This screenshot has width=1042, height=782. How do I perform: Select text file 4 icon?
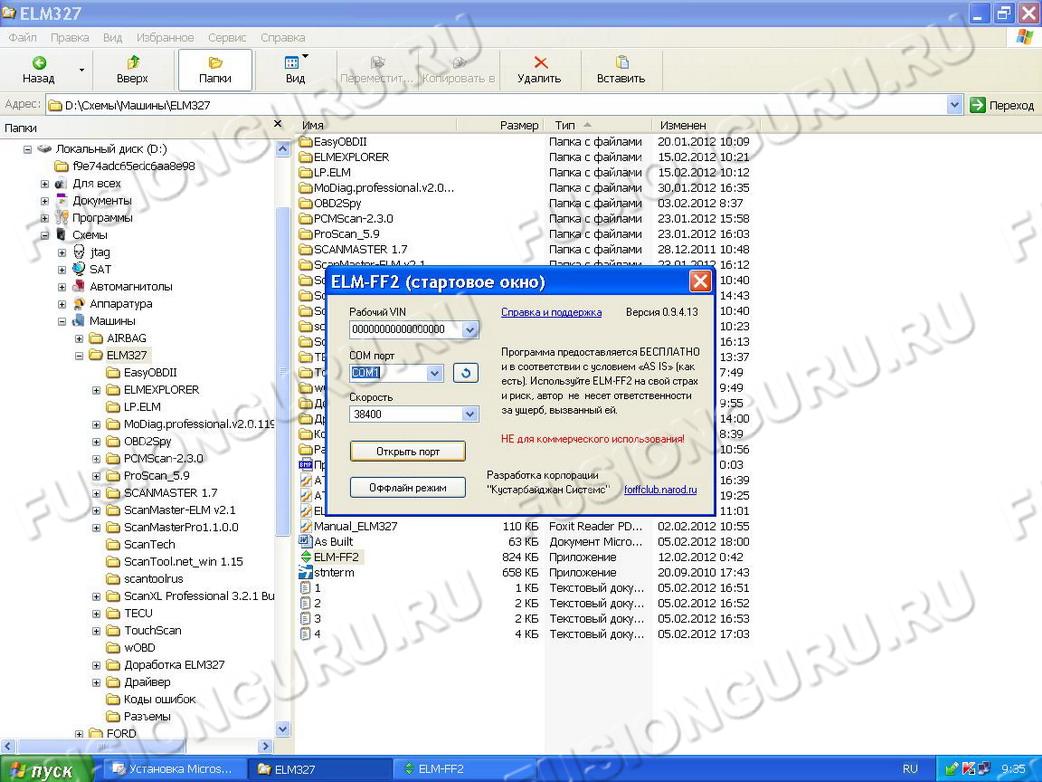pyautogui.click(x=306, y=634)
